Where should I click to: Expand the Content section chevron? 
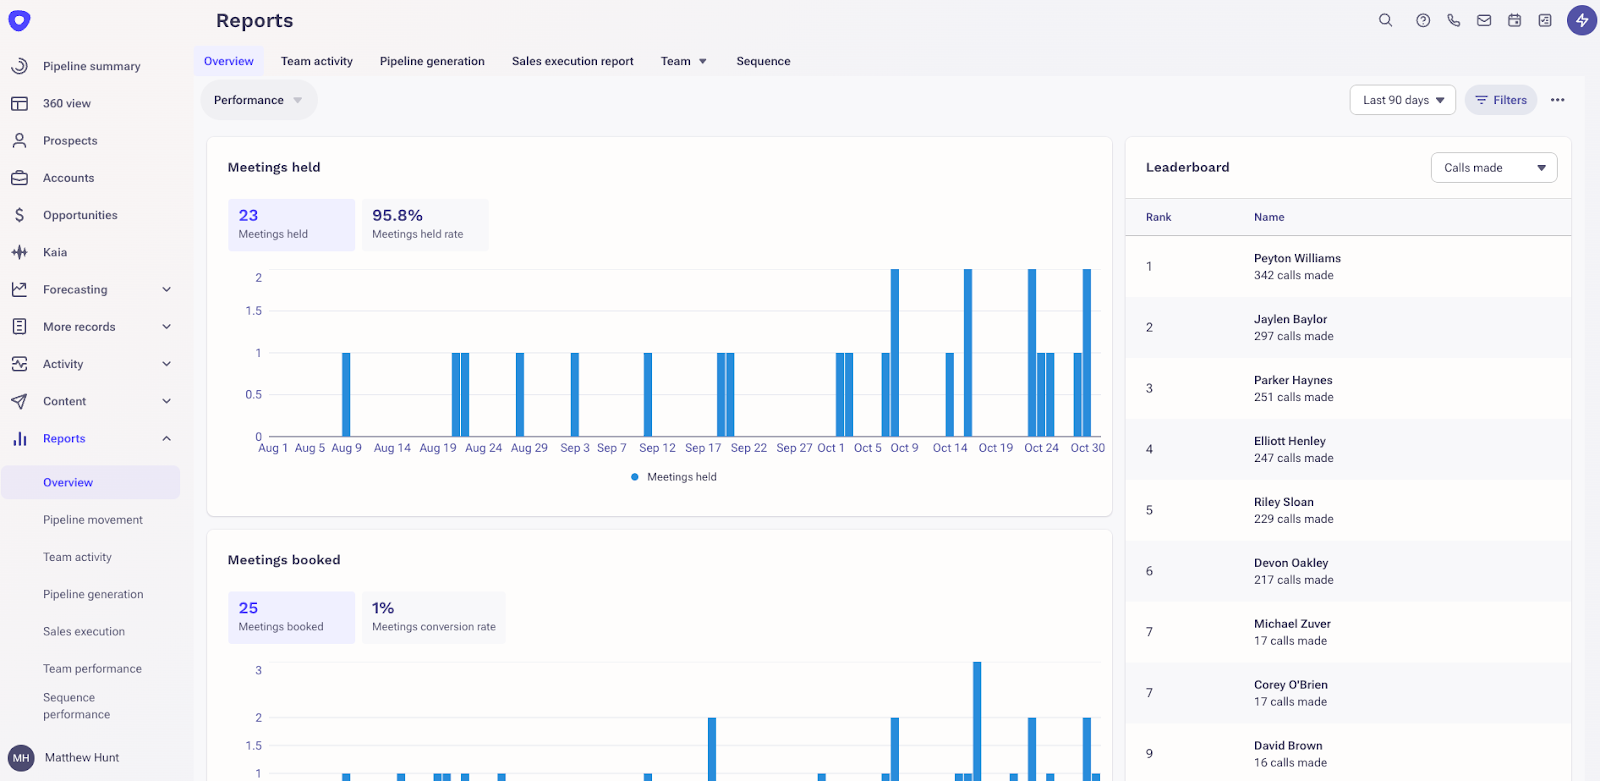(x=166, y=401)
